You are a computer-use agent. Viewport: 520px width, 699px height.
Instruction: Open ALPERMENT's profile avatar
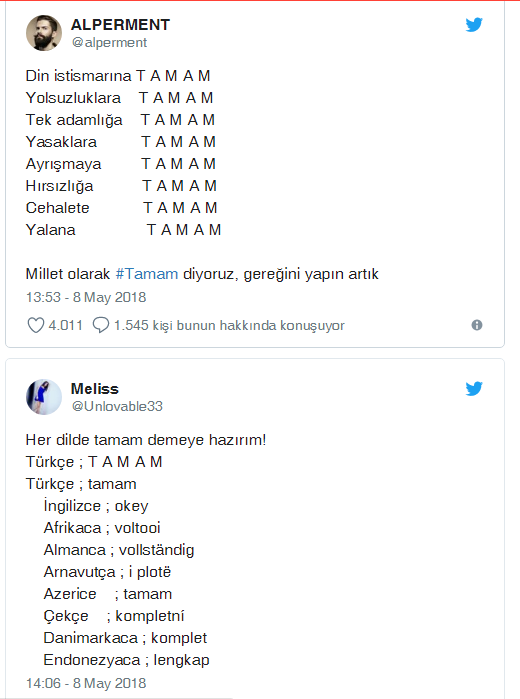(x=44, y=33)
